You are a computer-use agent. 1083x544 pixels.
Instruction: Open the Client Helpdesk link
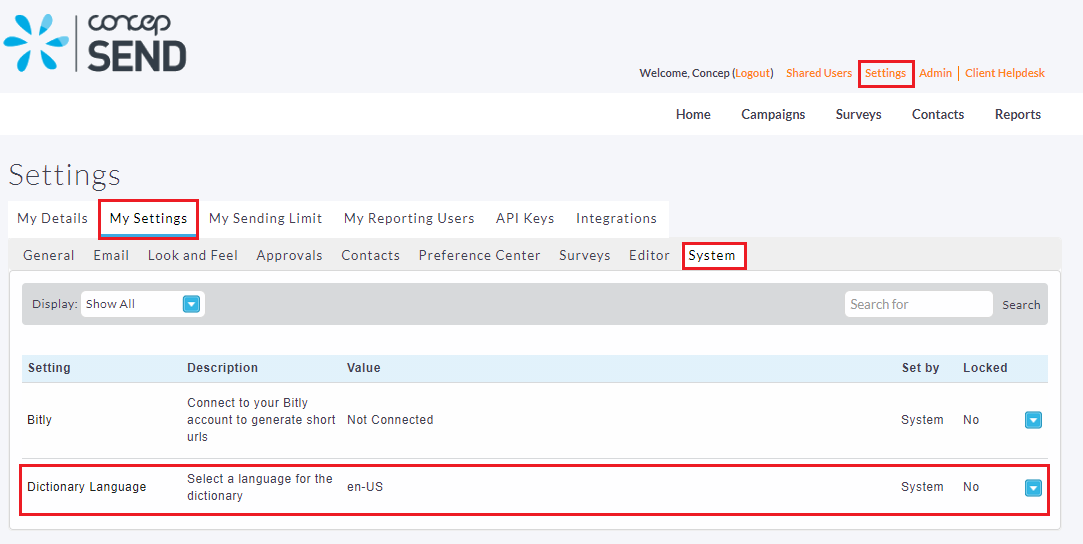tap(1005, 73)
